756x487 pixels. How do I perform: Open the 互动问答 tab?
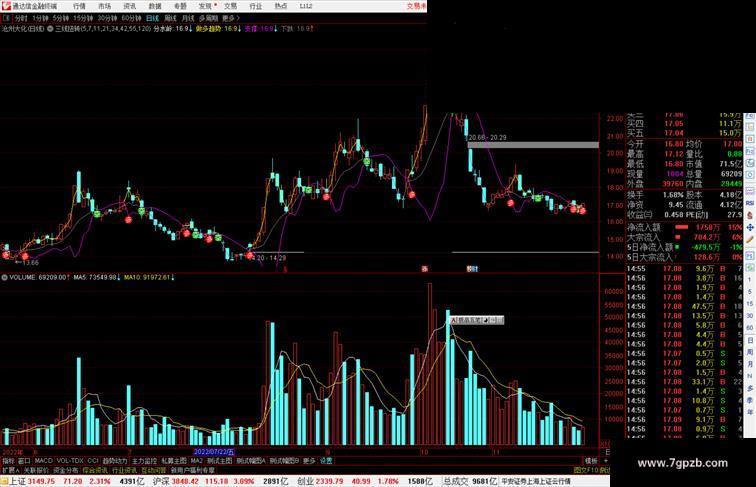point(153,470)
